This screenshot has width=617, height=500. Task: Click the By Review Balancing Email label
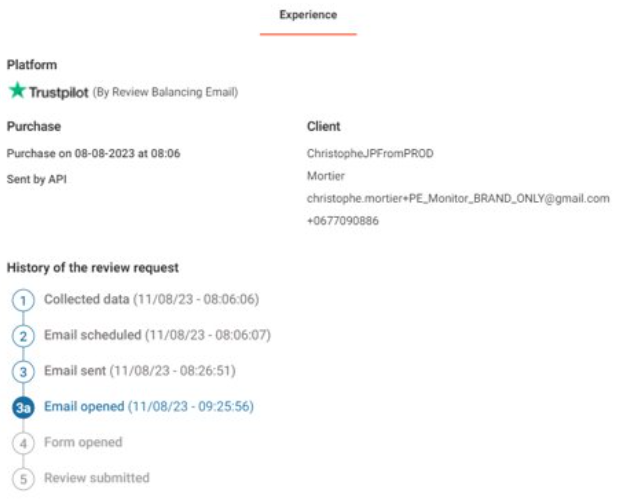click(165, 93)
